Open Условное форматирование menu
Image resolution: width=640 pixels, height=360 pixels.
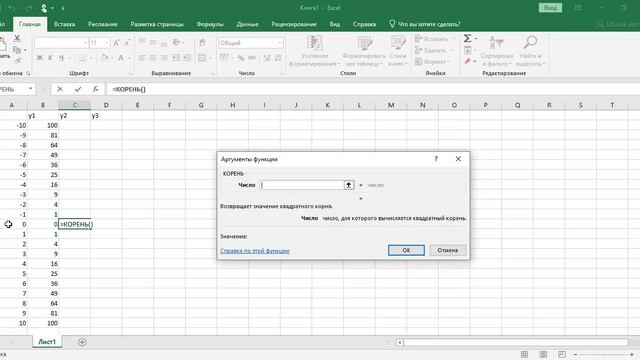[314, 51]
